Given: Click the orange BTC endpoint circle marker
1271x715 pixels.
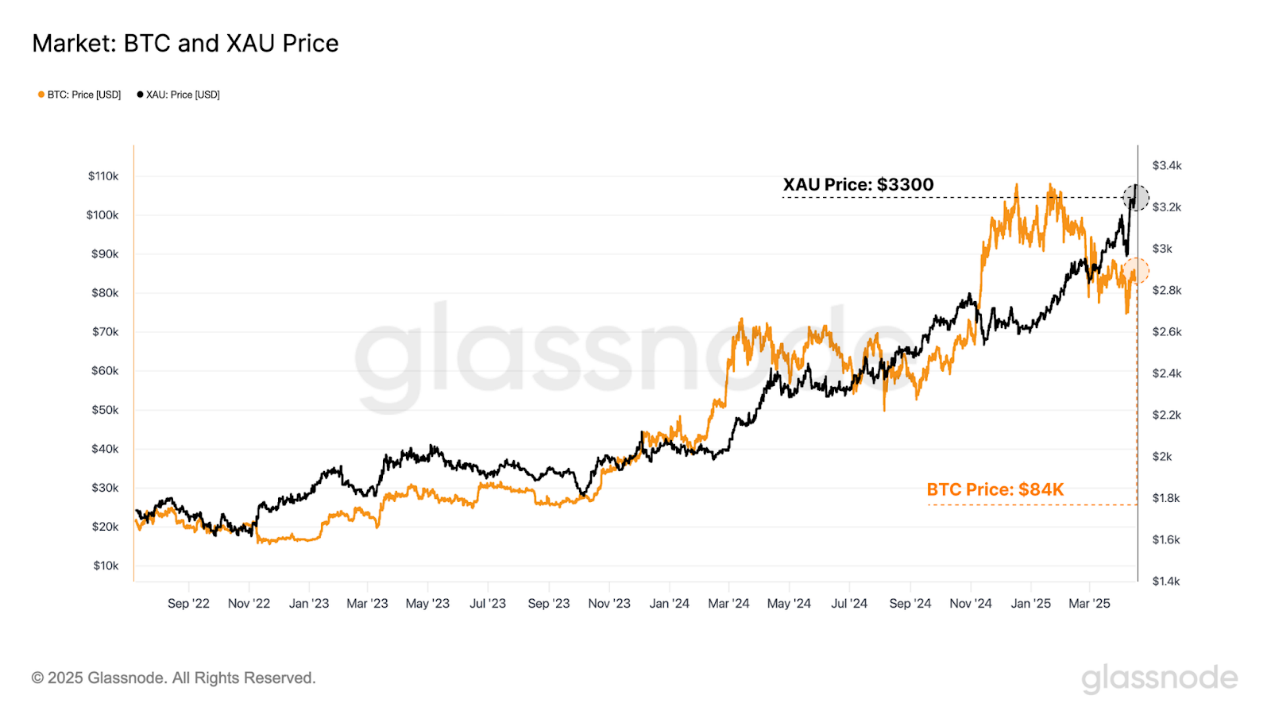Looking at the screenshot, I should tap(1136, 270).
